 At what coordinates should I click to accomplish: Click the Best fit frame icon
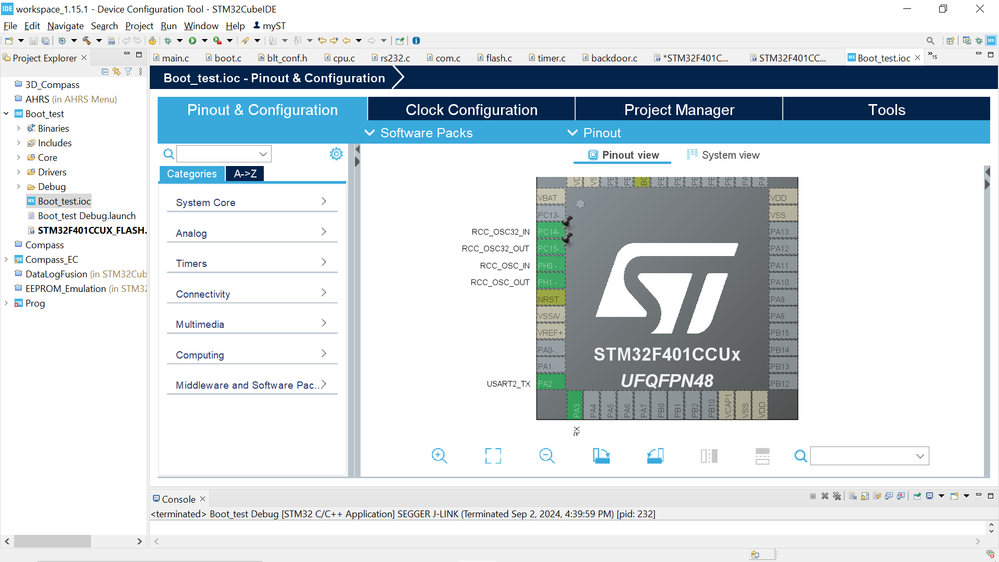click(x=493, y=456)
